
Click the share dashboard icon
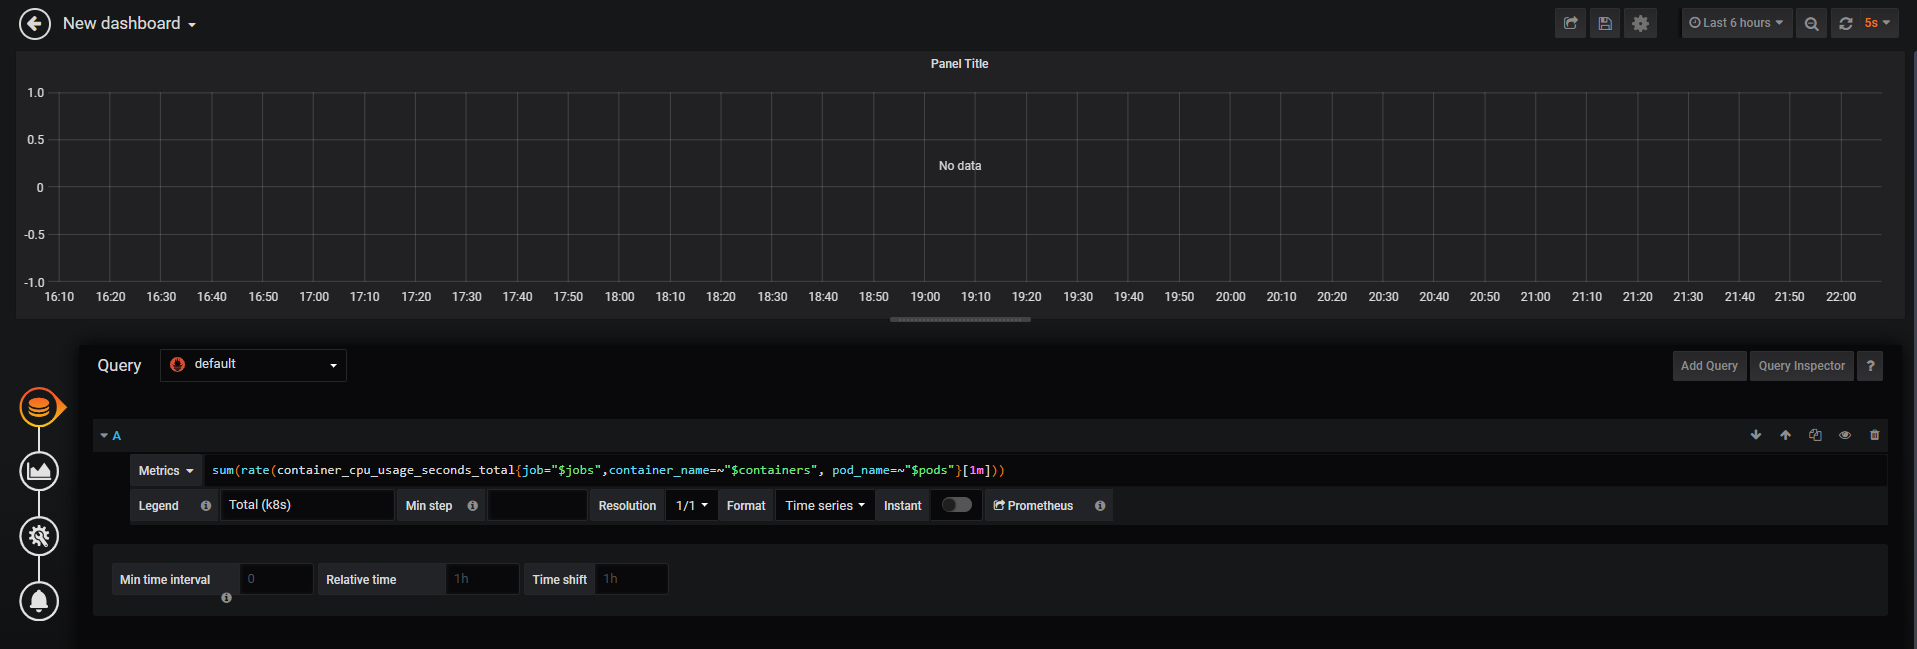coord(1570,23)
